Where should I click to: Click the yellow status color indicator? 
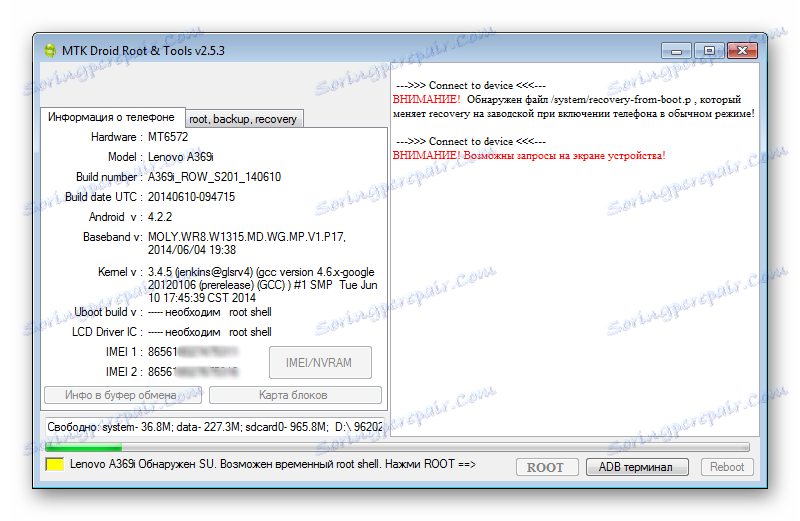click(54, 464)
